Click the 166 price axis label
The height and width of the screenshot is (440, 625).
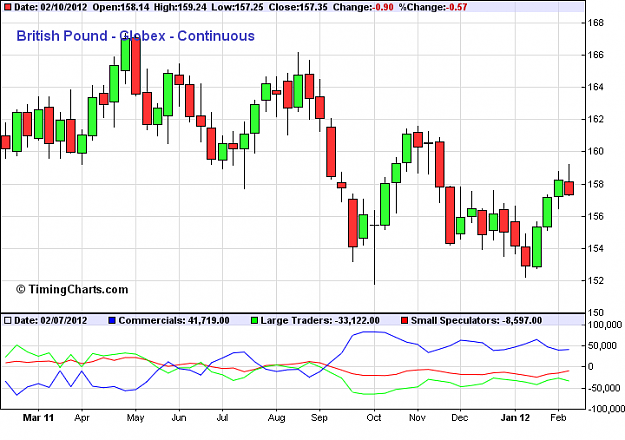click(596, 55)
